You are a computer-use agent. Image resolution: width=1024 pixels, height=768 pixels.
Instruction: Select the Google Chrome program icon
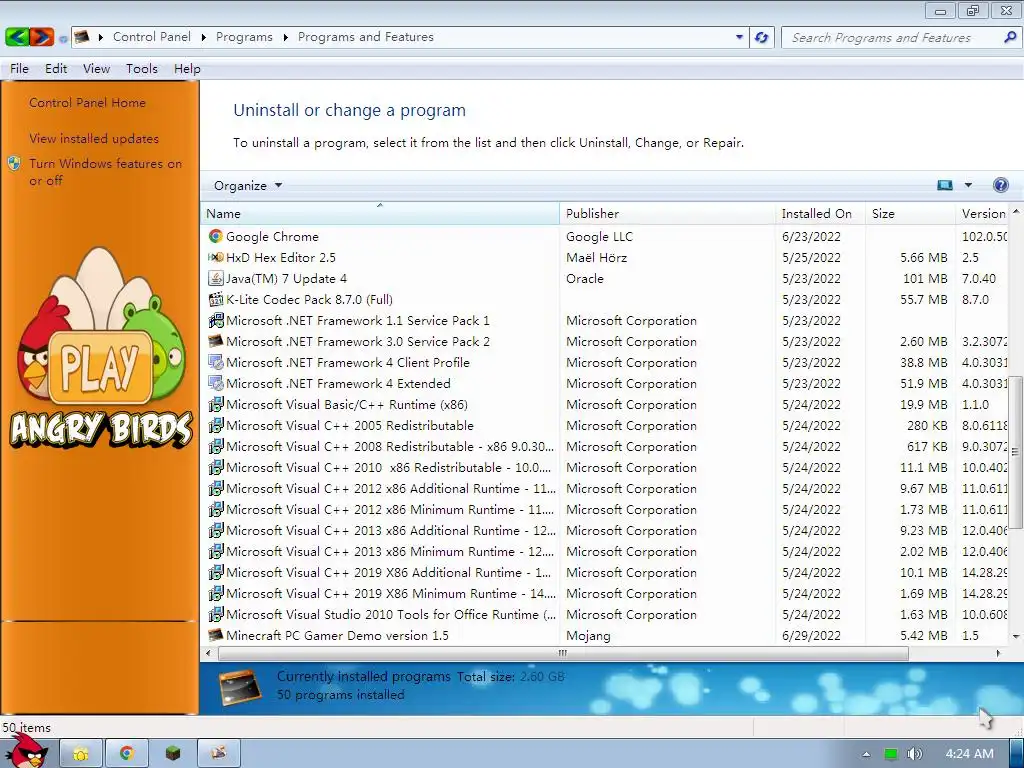216,236
